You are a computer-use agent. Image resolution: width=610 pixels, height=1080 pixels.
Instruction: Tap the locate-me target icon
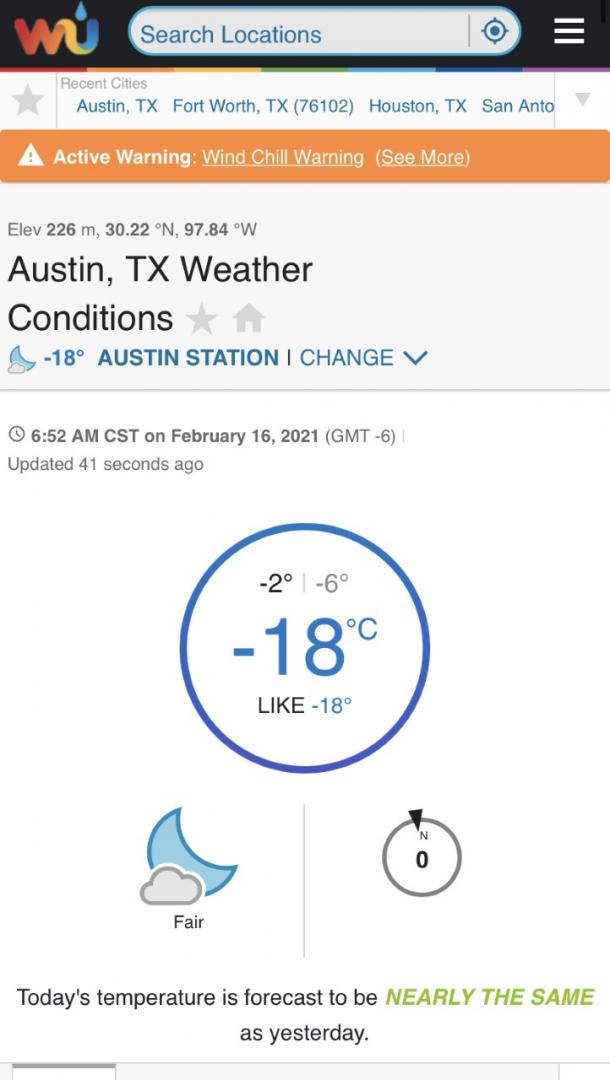coord(495,33)
